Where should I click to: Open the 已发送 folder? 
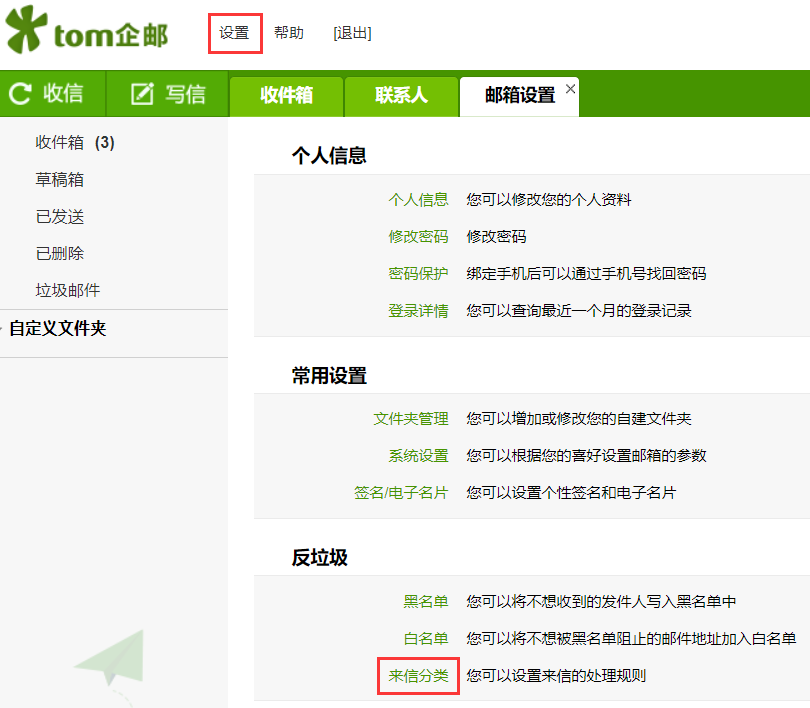60,217
